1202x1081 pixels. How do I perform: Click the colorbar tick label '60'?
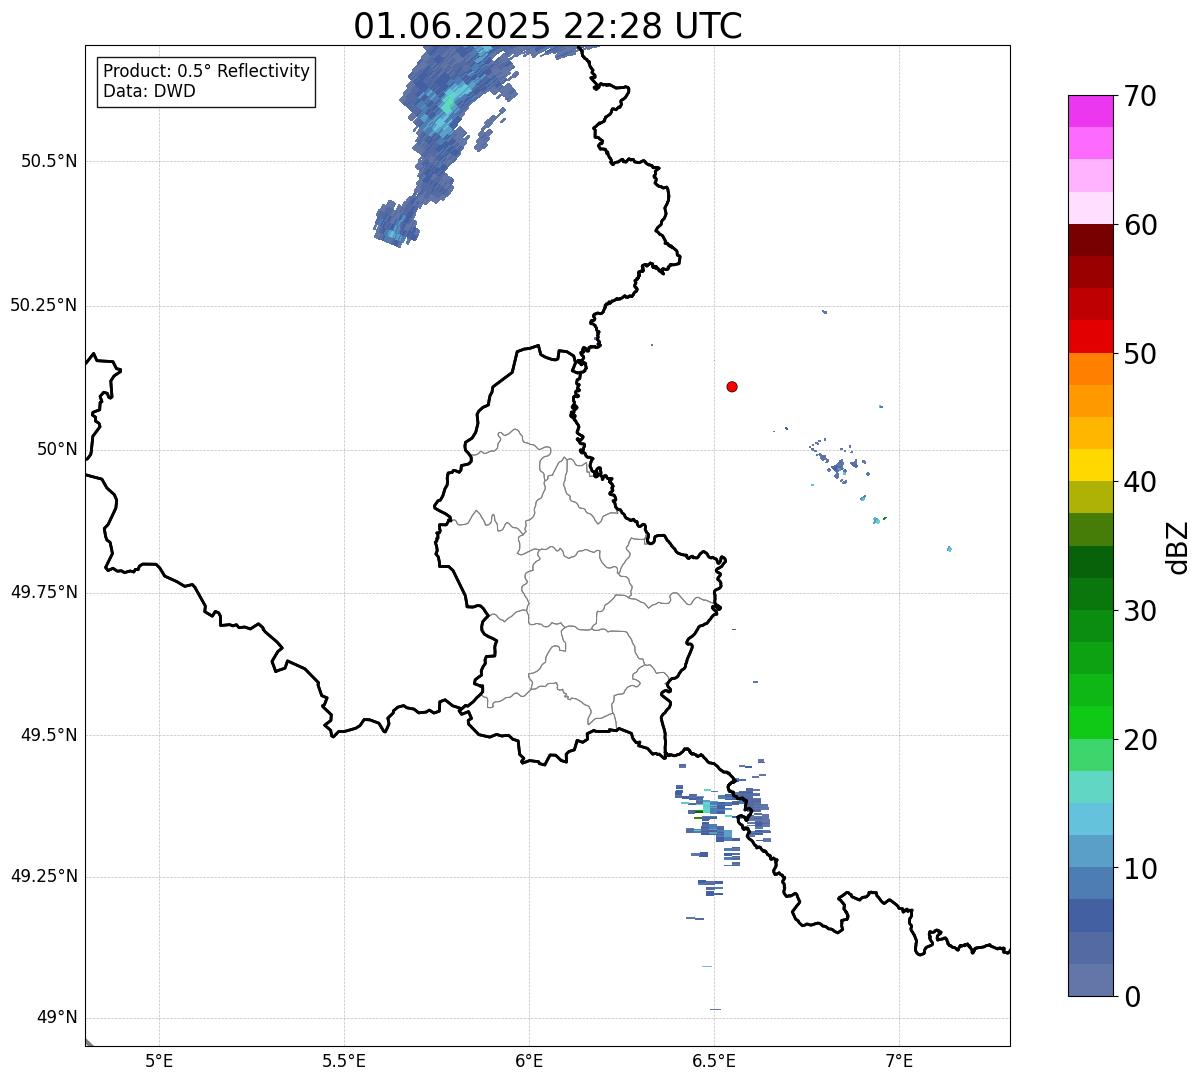tap(1140, 225)
